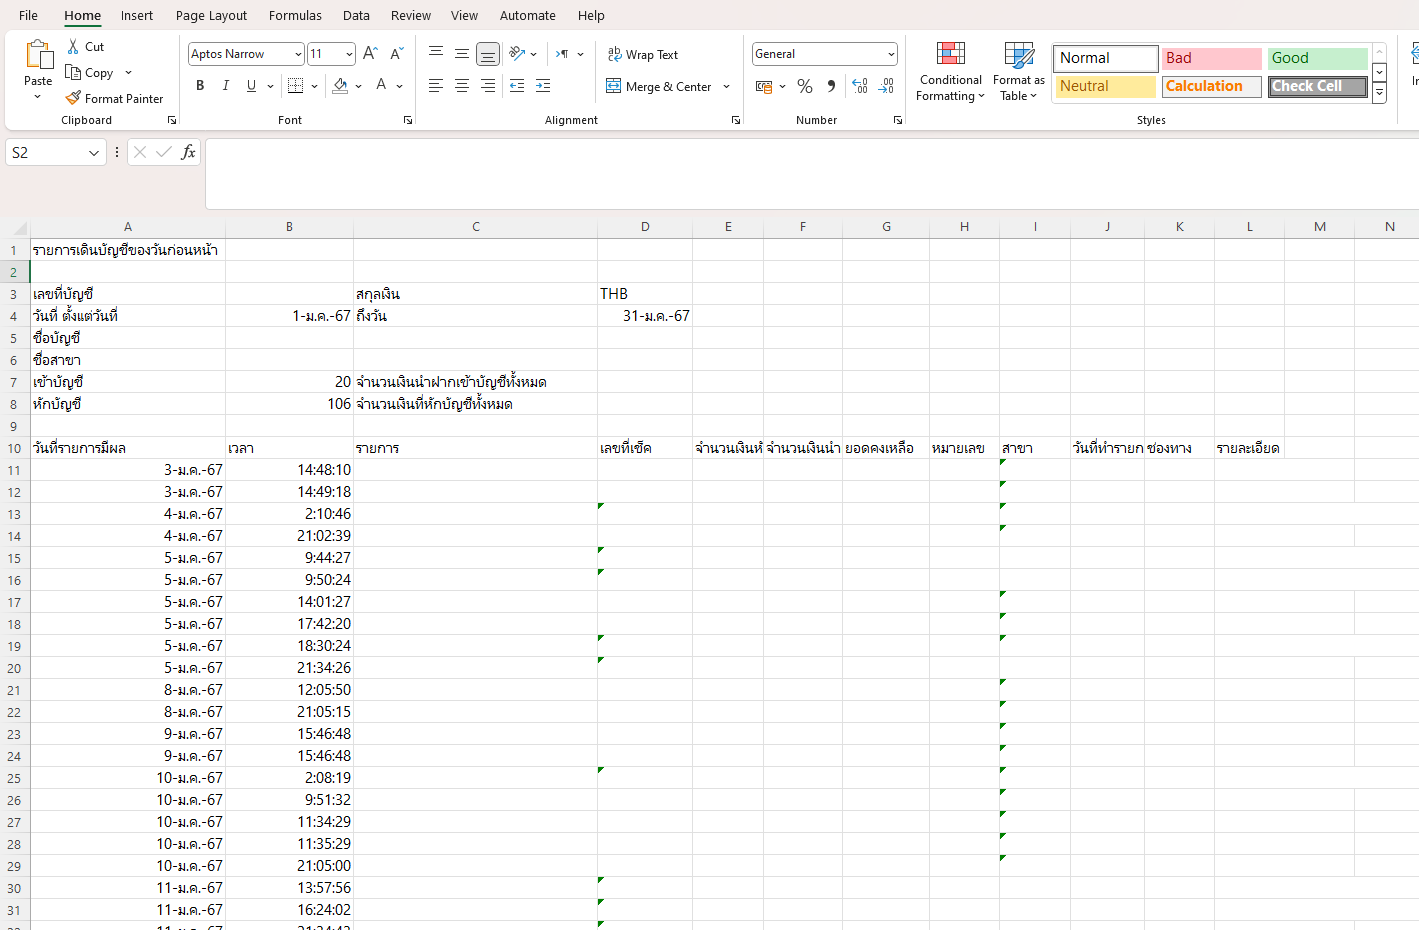
Task: Decrease font size with the smaller A icon
Action: (396, 54)
